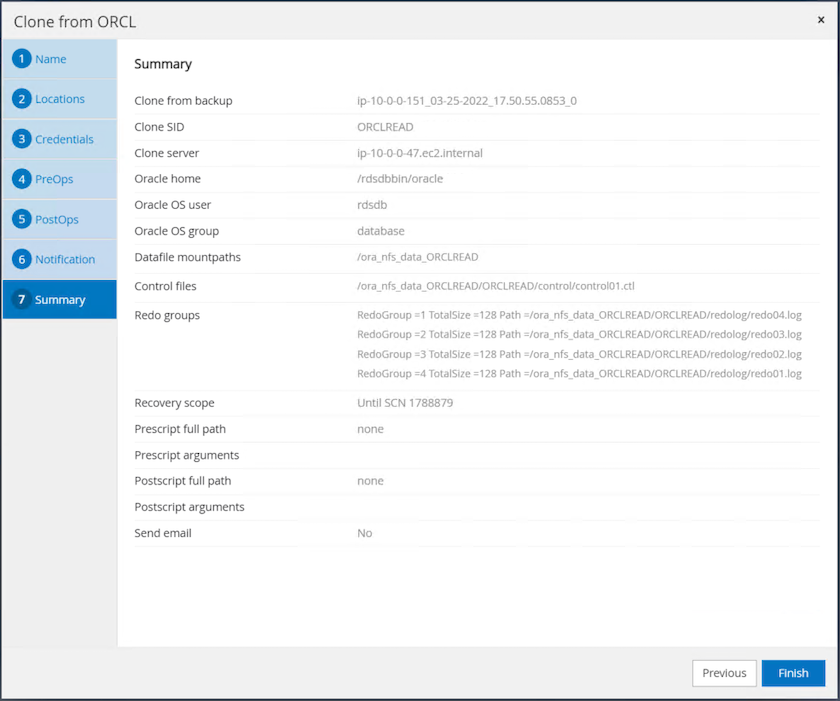Jump to the PostOps step
The width and height of the screenshot is (840, 701).
pyautogui.click(x=57, y=219)
